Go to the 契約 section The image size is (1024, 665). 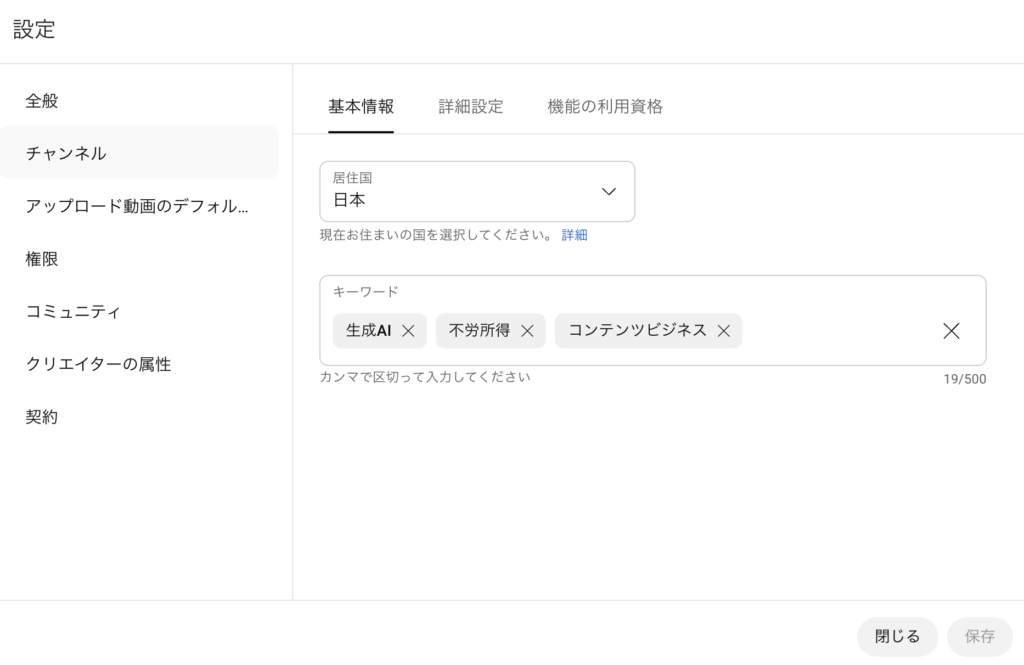[42, 417]
